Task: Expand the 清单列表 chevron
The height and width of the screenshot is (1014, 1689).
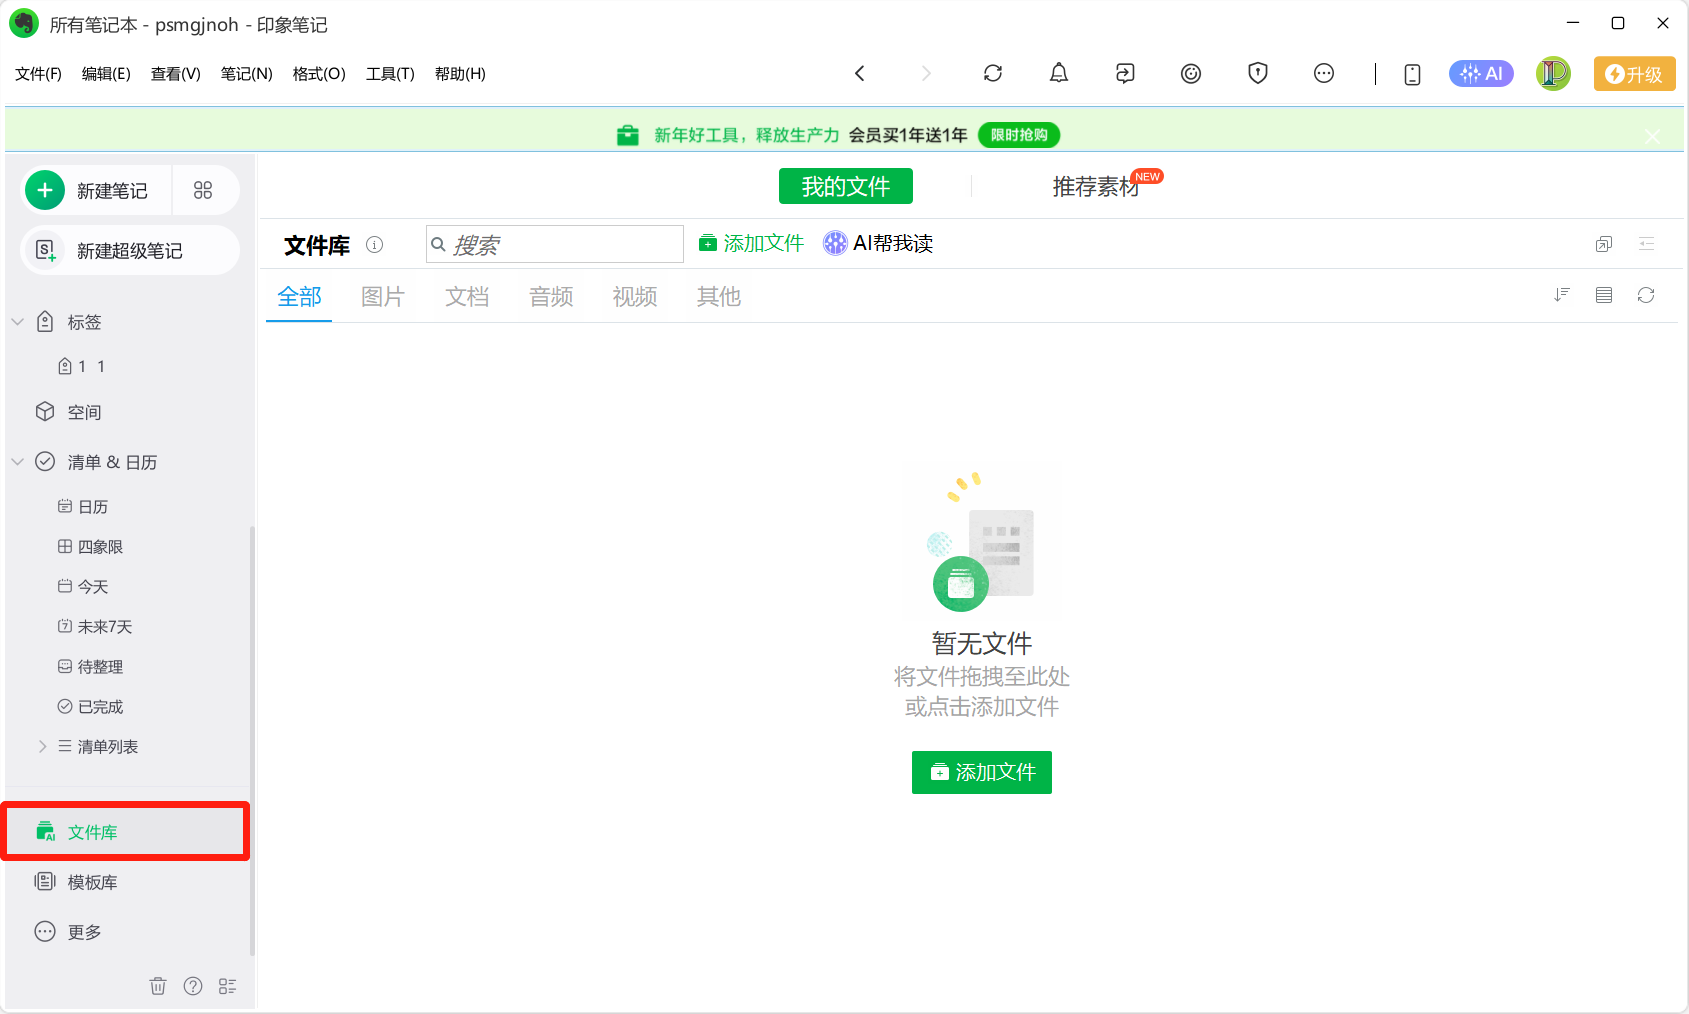Action: [x=42, y=746]
